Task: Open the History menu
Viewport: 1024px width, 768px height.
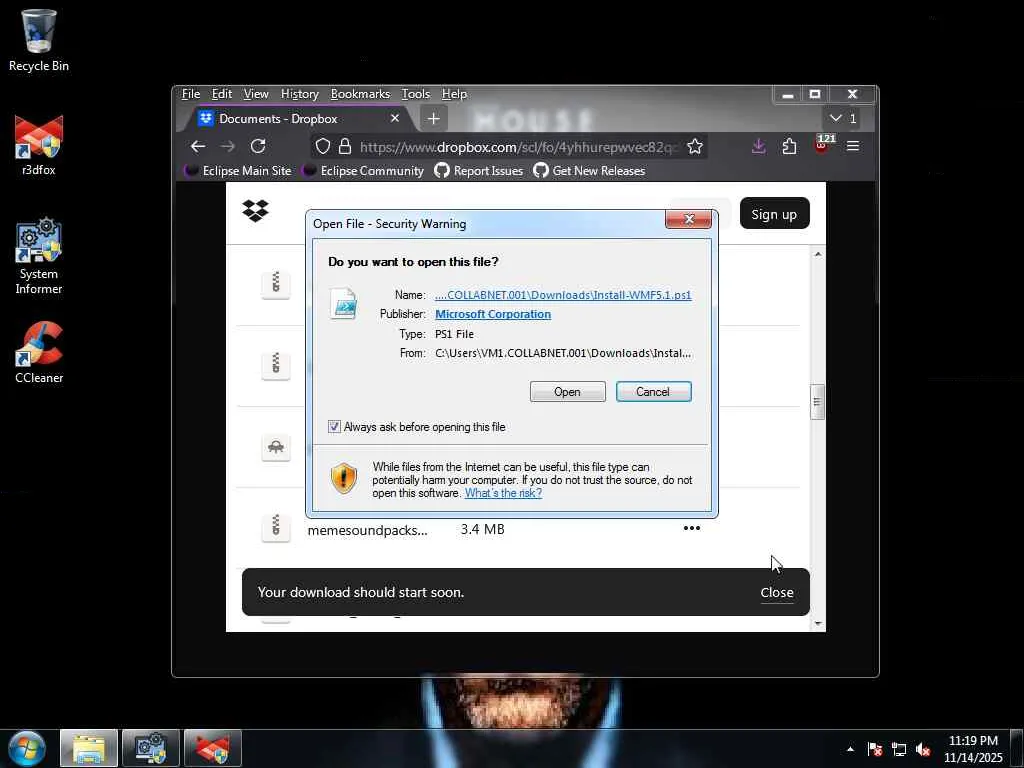Action: 300,94
